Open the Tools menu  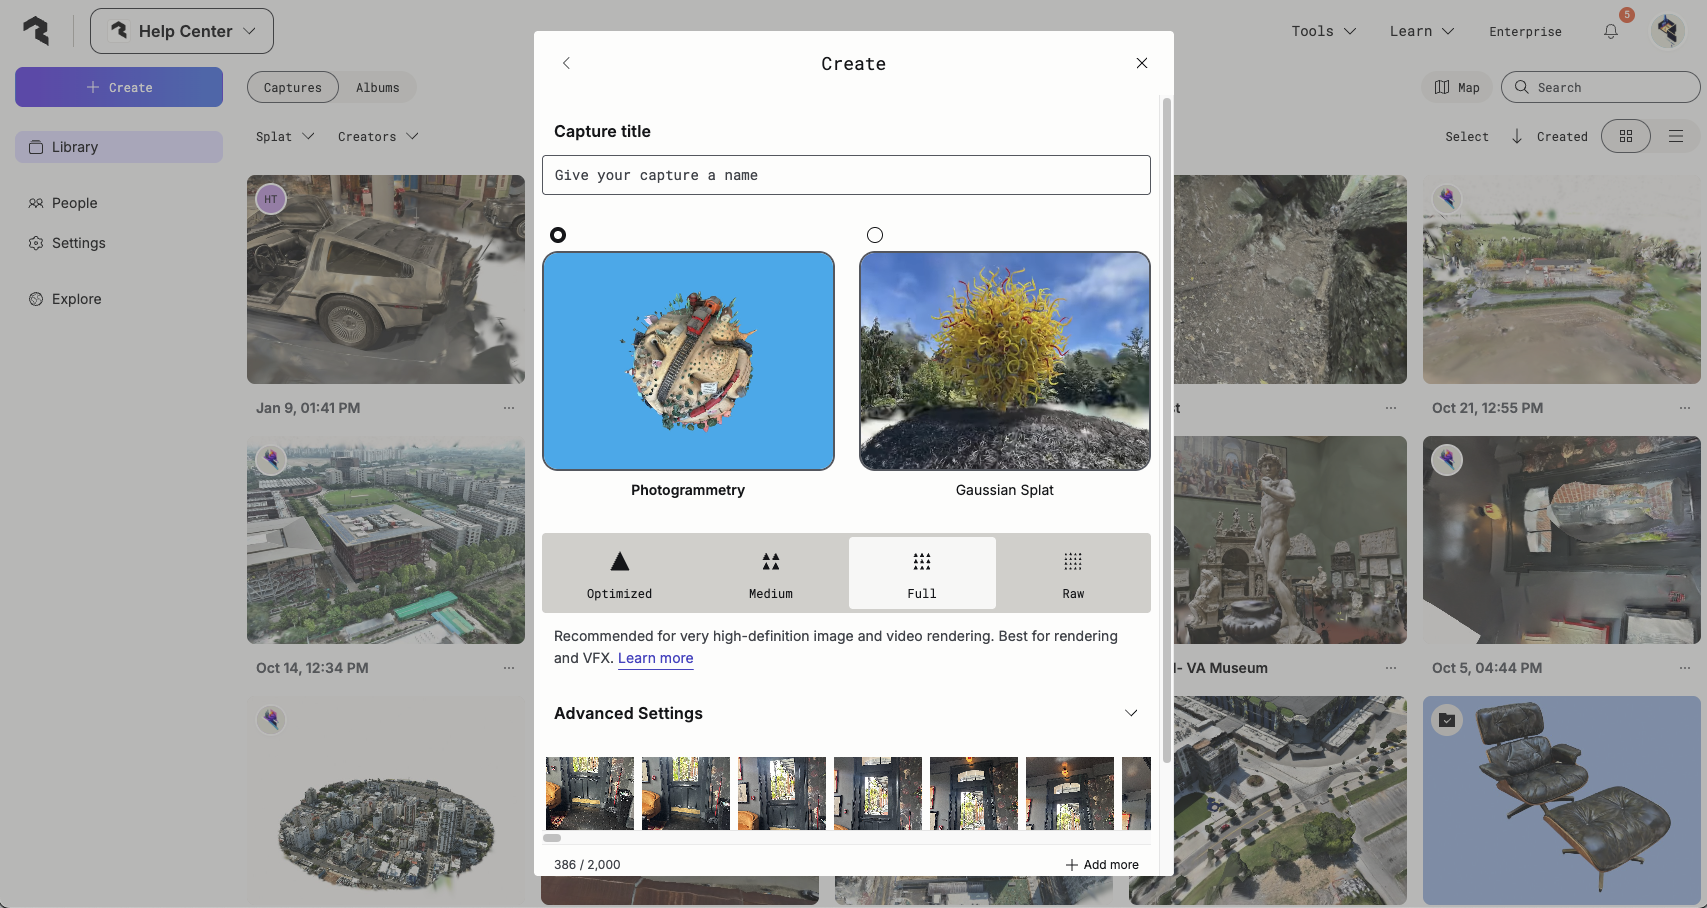[1323, 32]
